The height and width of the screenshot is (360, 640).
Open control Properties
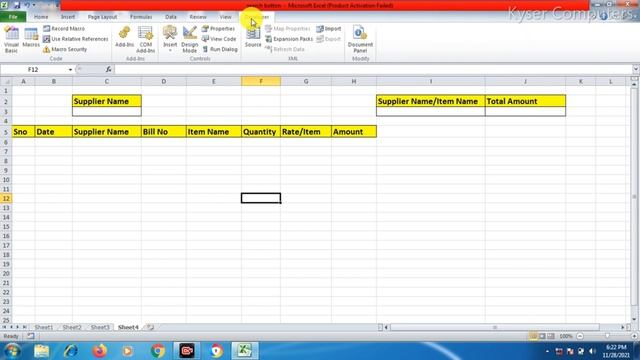point(218,29)
